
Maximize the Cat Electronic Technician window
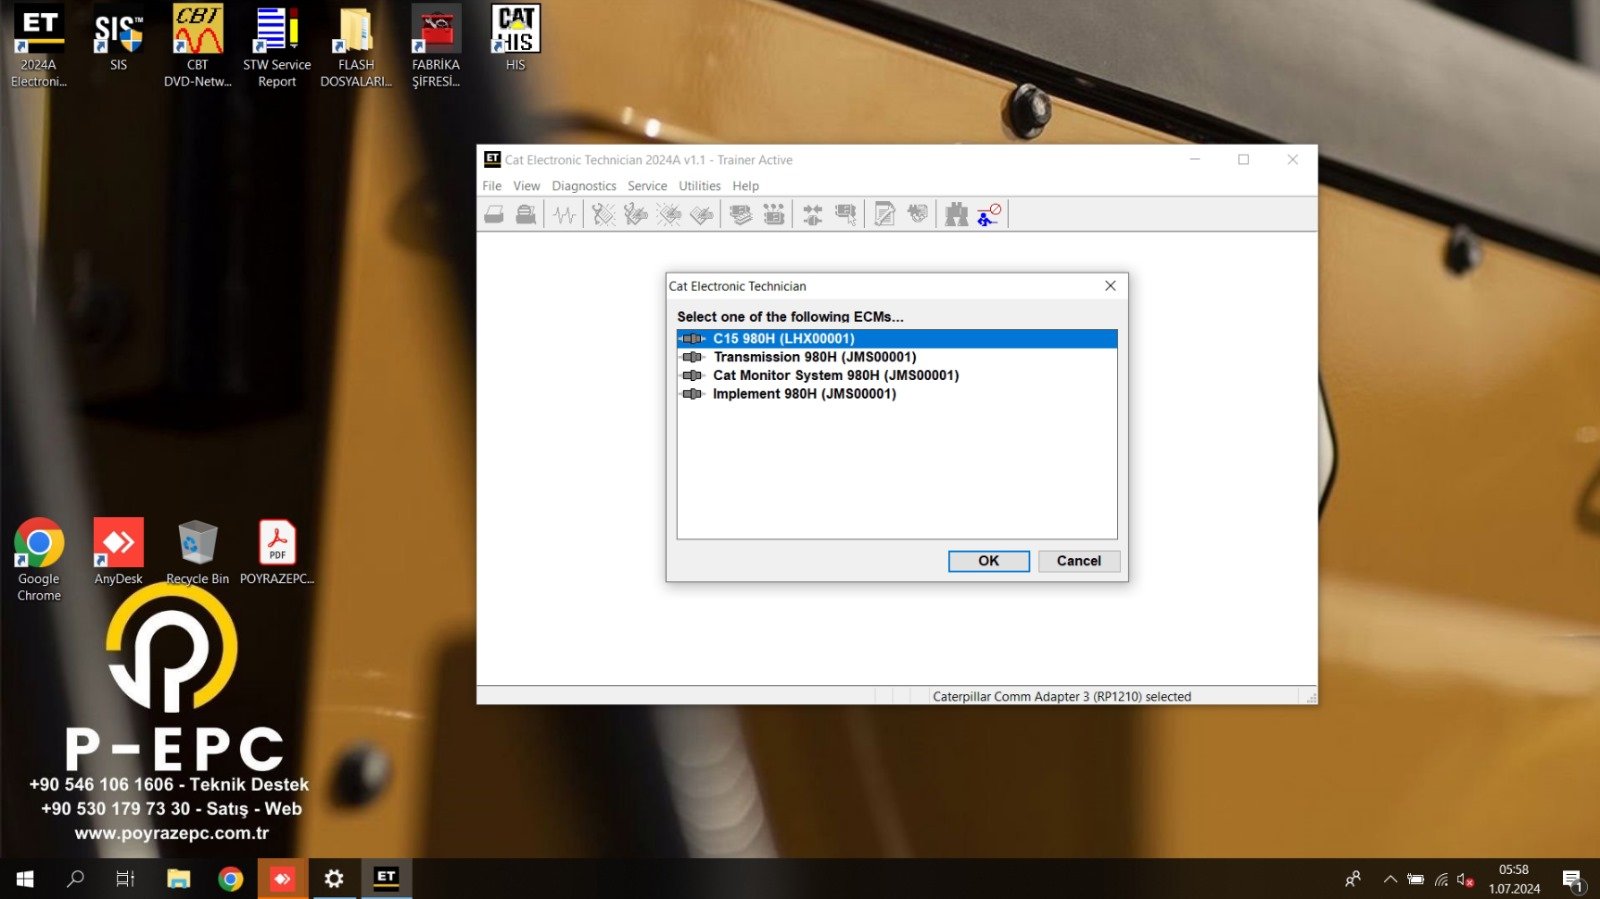point(1243,160)
